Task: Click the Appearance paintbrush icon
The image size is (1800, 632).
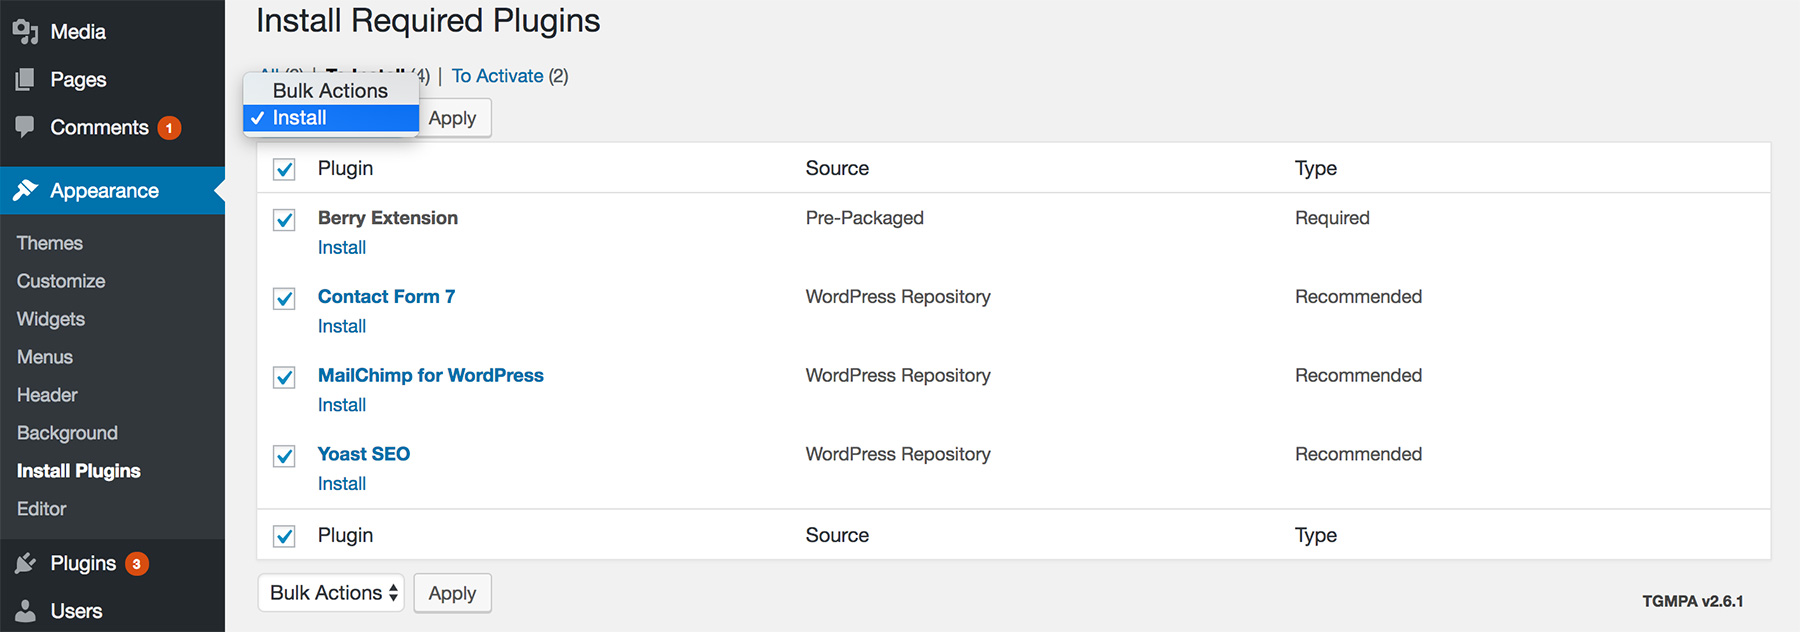Action: [x=26, y=190]
